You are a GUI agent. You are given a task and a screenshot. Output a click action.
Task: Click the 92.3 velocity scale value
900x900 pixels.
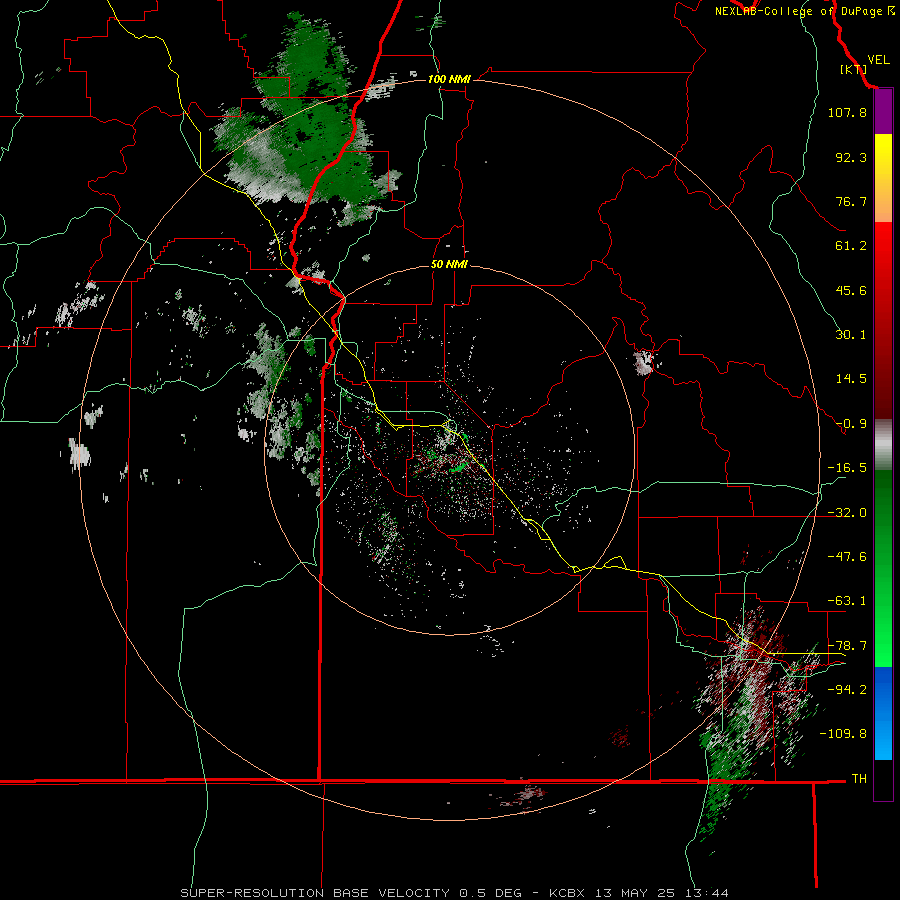pyautogui.click(x=851, y=157)
